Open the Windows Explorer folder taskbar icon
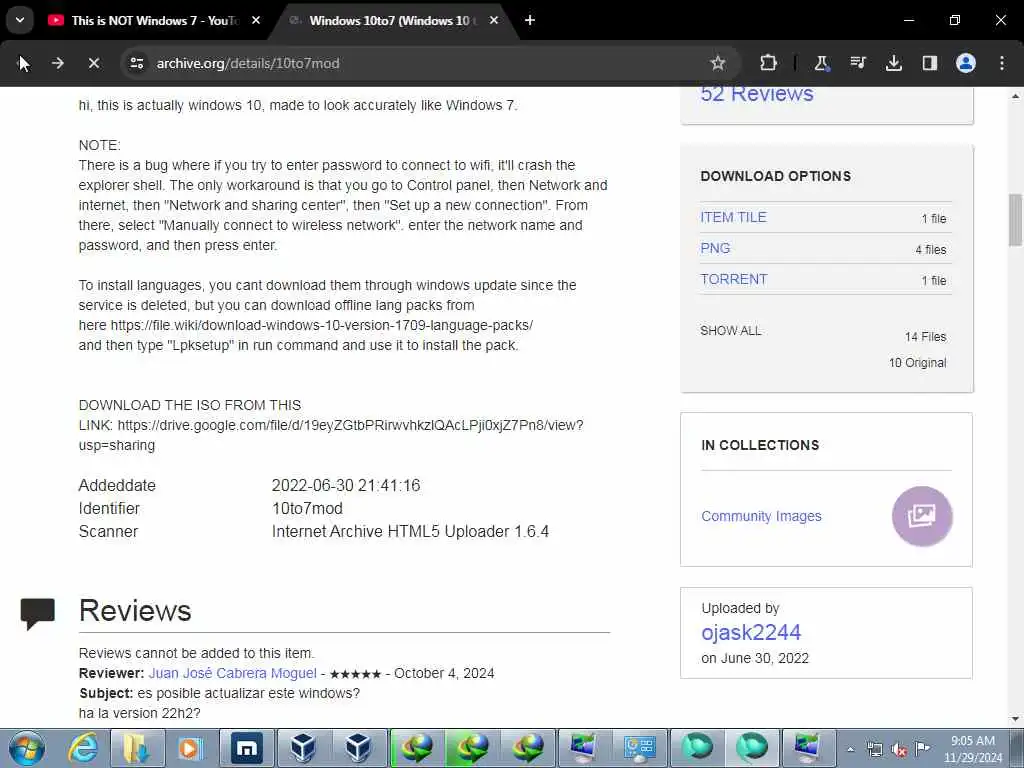Viewport: 1024px width, 768px height. click(x=137, y=748)
